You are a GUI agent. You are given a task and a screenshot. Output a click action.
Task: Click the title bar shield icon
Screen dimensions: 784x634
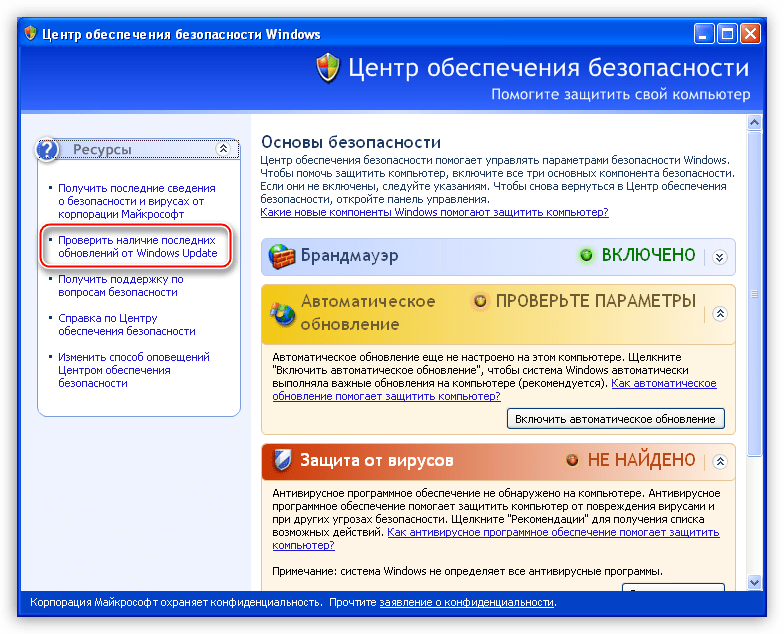(x=30, y=34)
